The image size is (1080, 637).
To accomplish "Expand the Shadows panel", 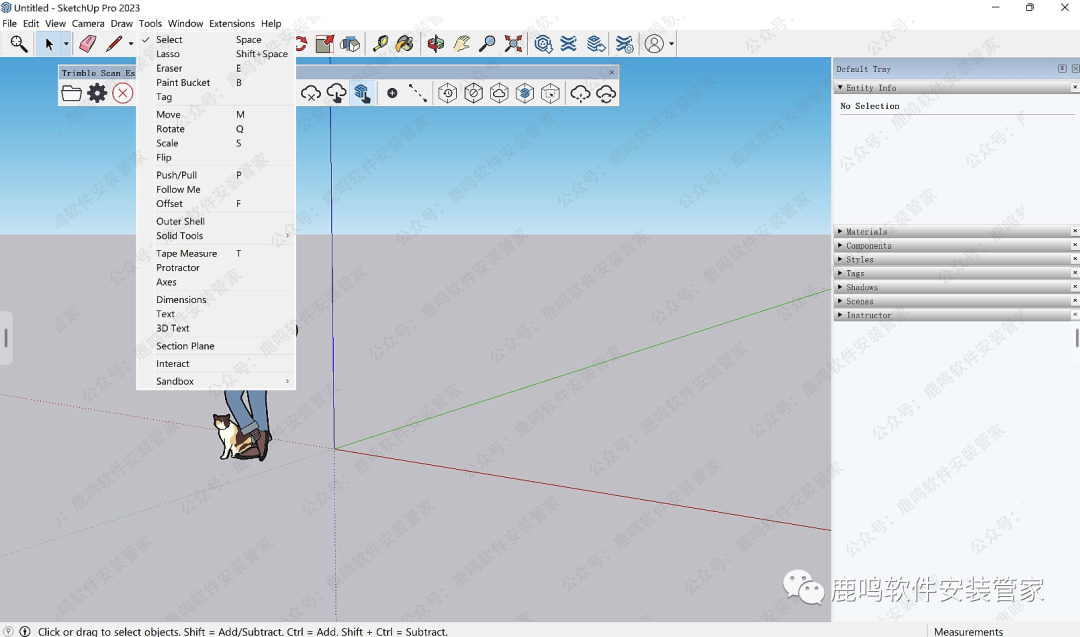I will click(861, 288).
